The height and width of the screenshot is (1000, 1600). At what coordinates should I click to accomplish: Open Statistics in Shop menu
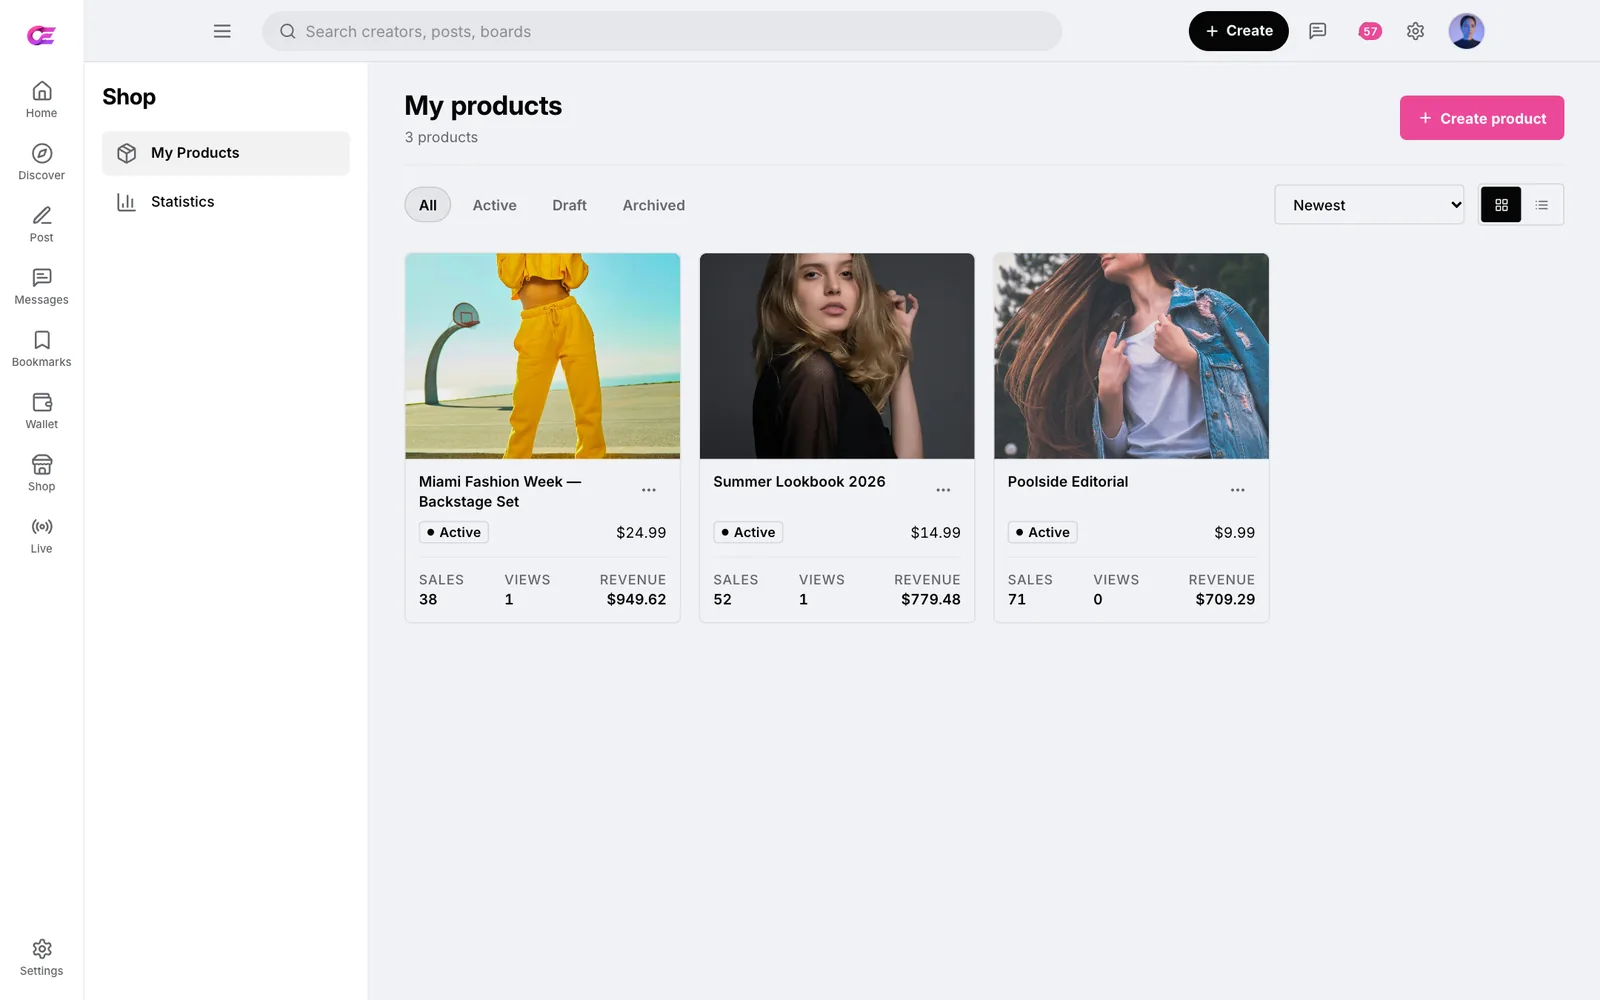(226, 202)
